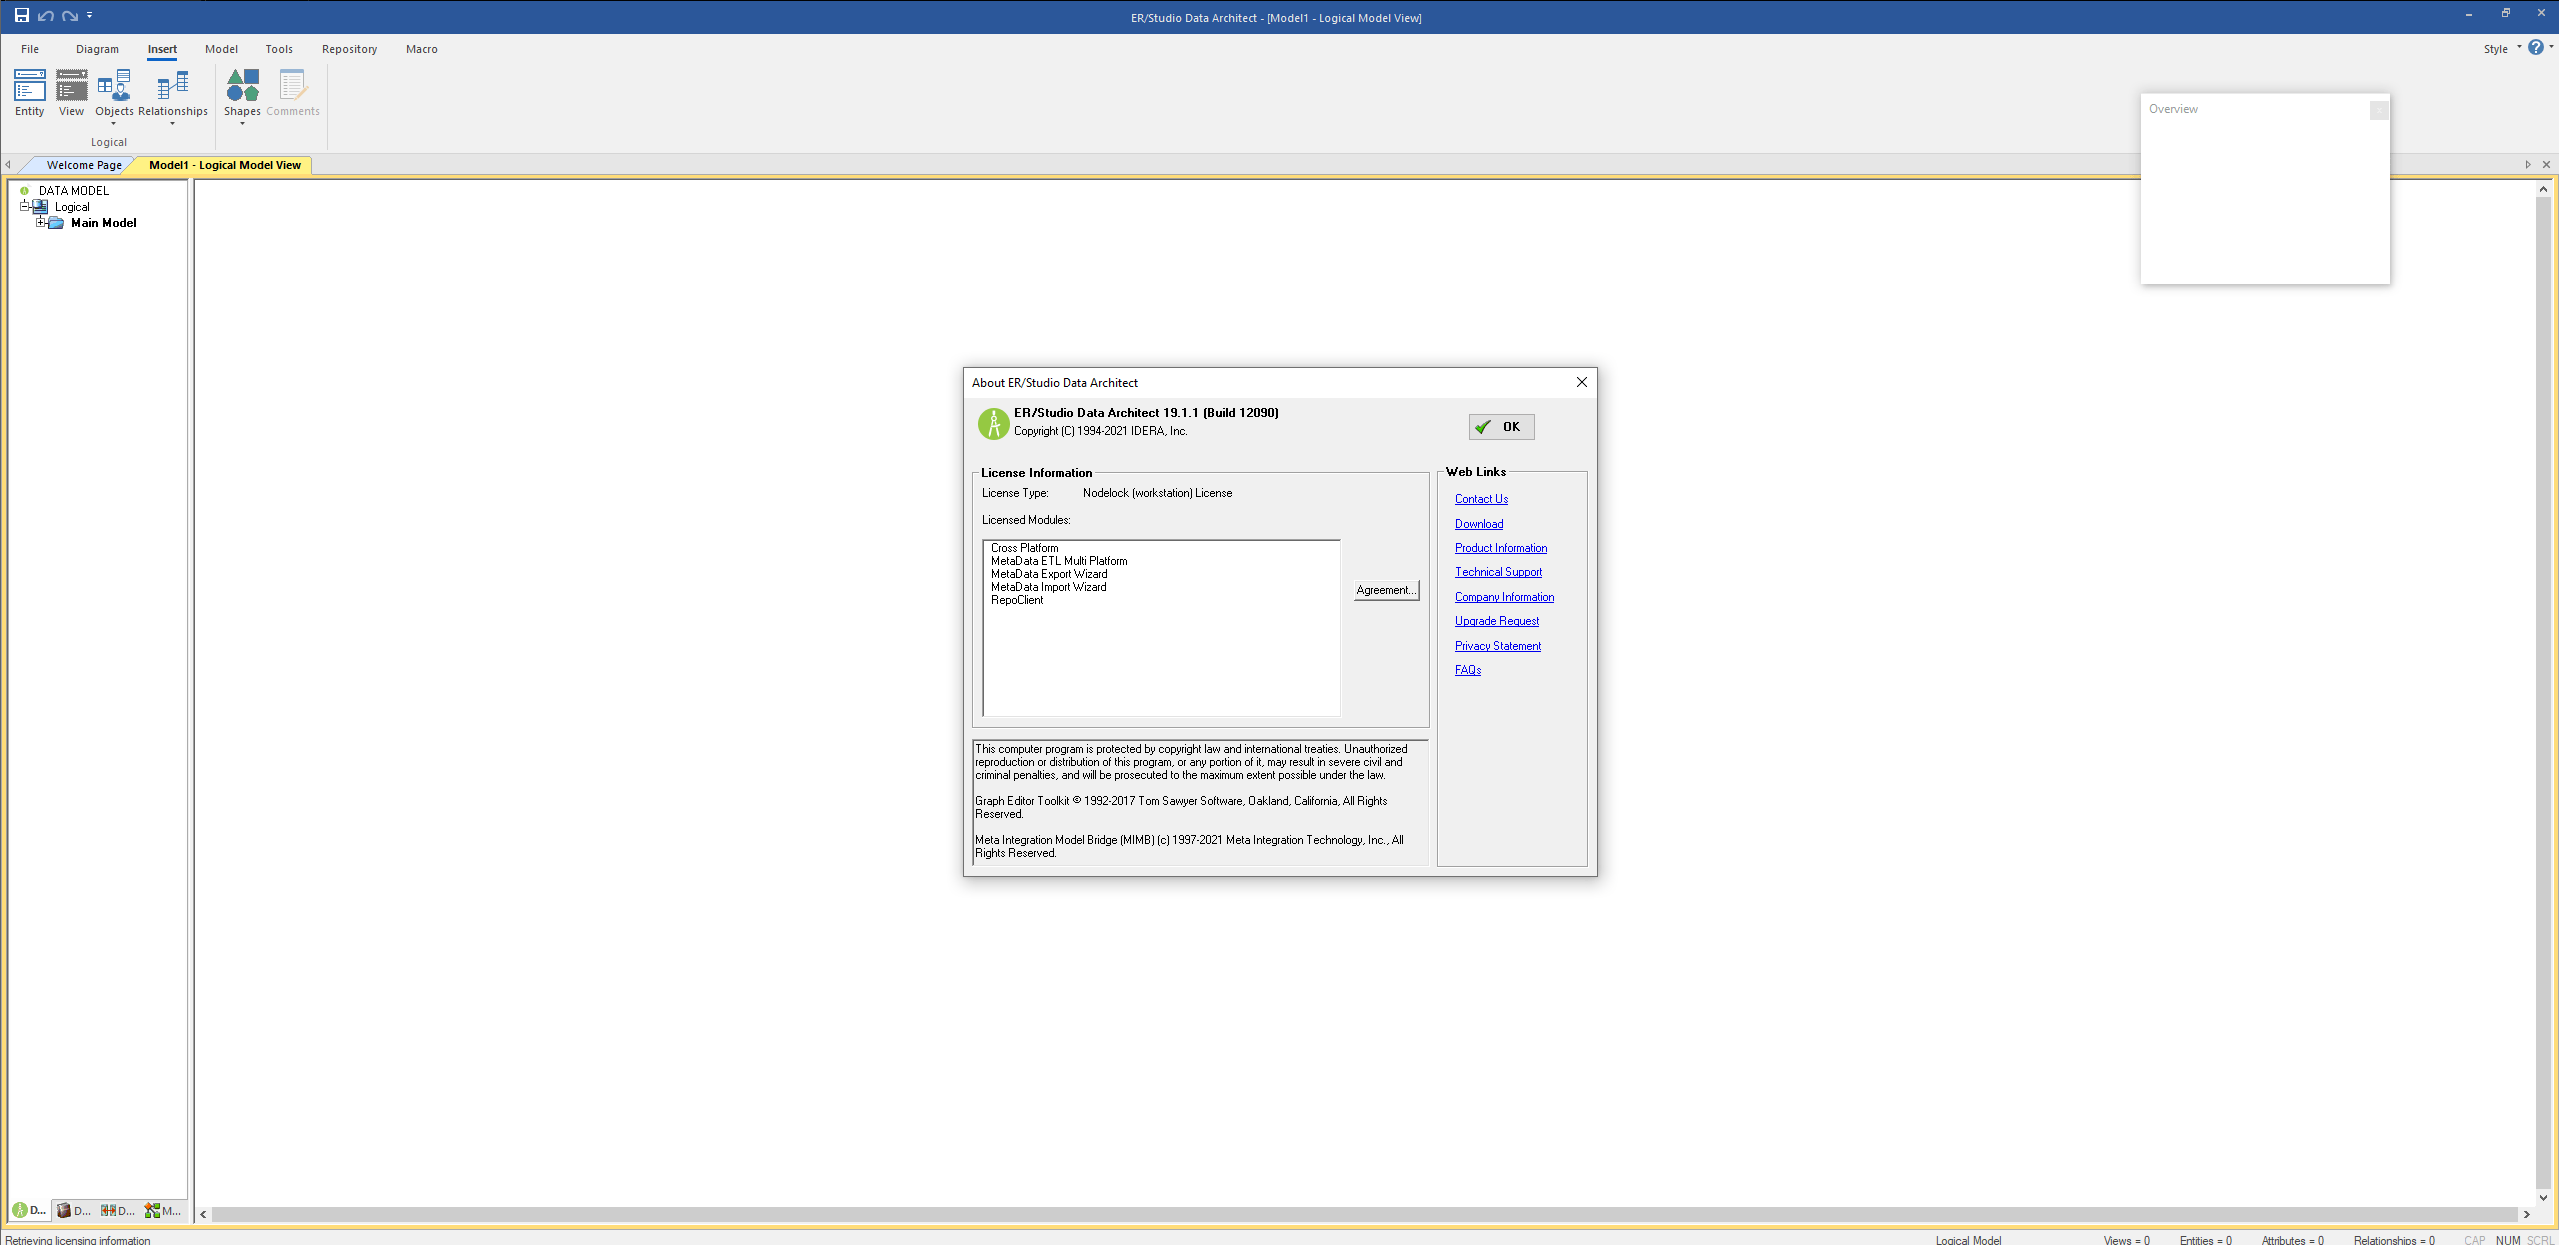This screenshot has height=1245, width=2559.
Task: Open the FAQs link
Action: (1467, 670)
